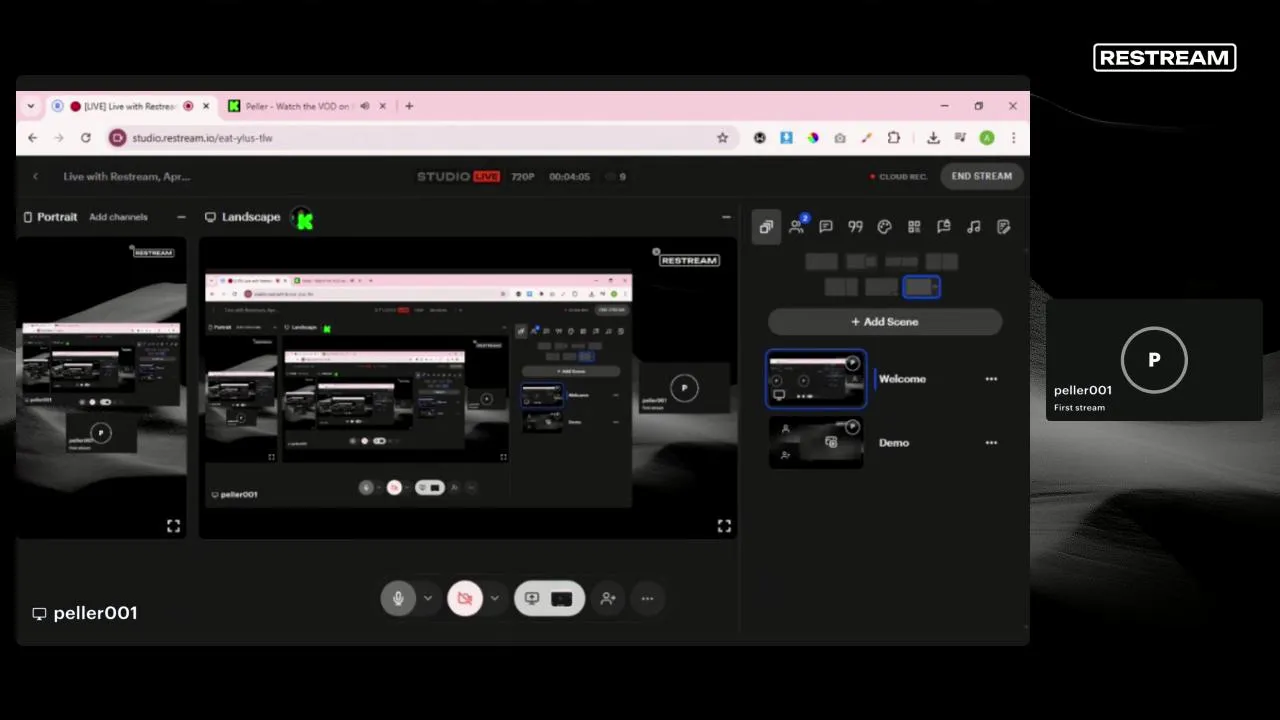1280x720 pixels.
Task: Select the second layout in bottom row
Action: click(881, 288)
